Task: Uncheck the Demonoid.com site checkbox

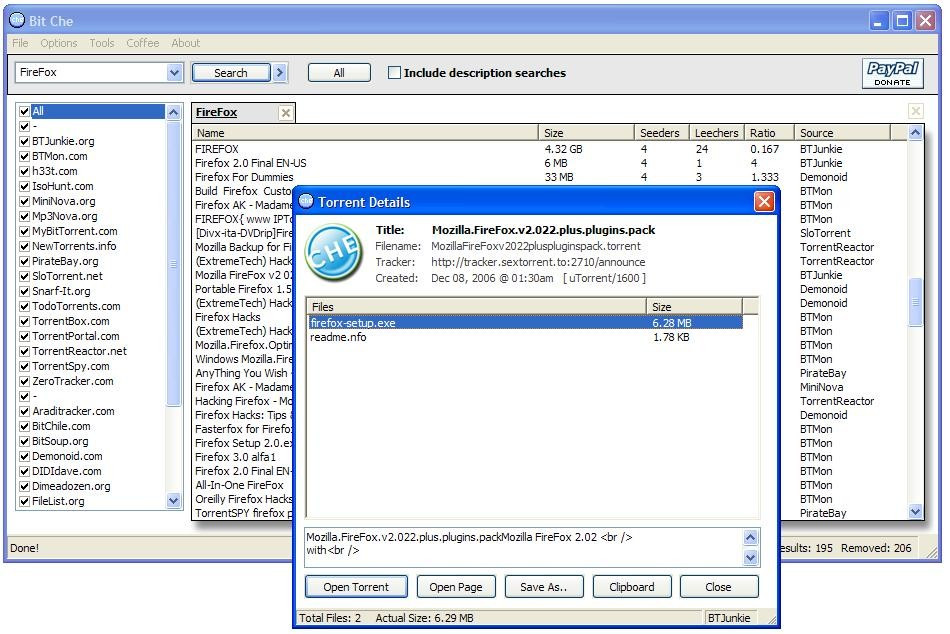Action: pos(24,456)
